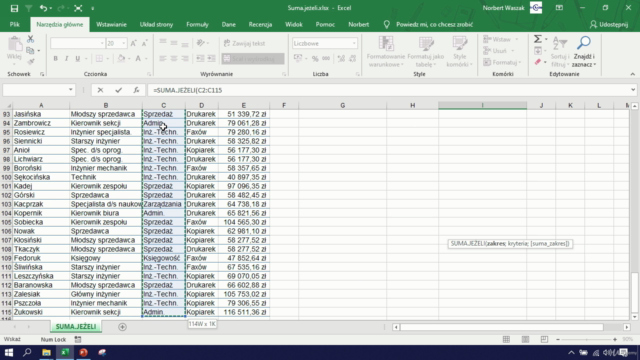Click the clear eraser icon
Screen dimensions: 640x360
click(538, 62)
